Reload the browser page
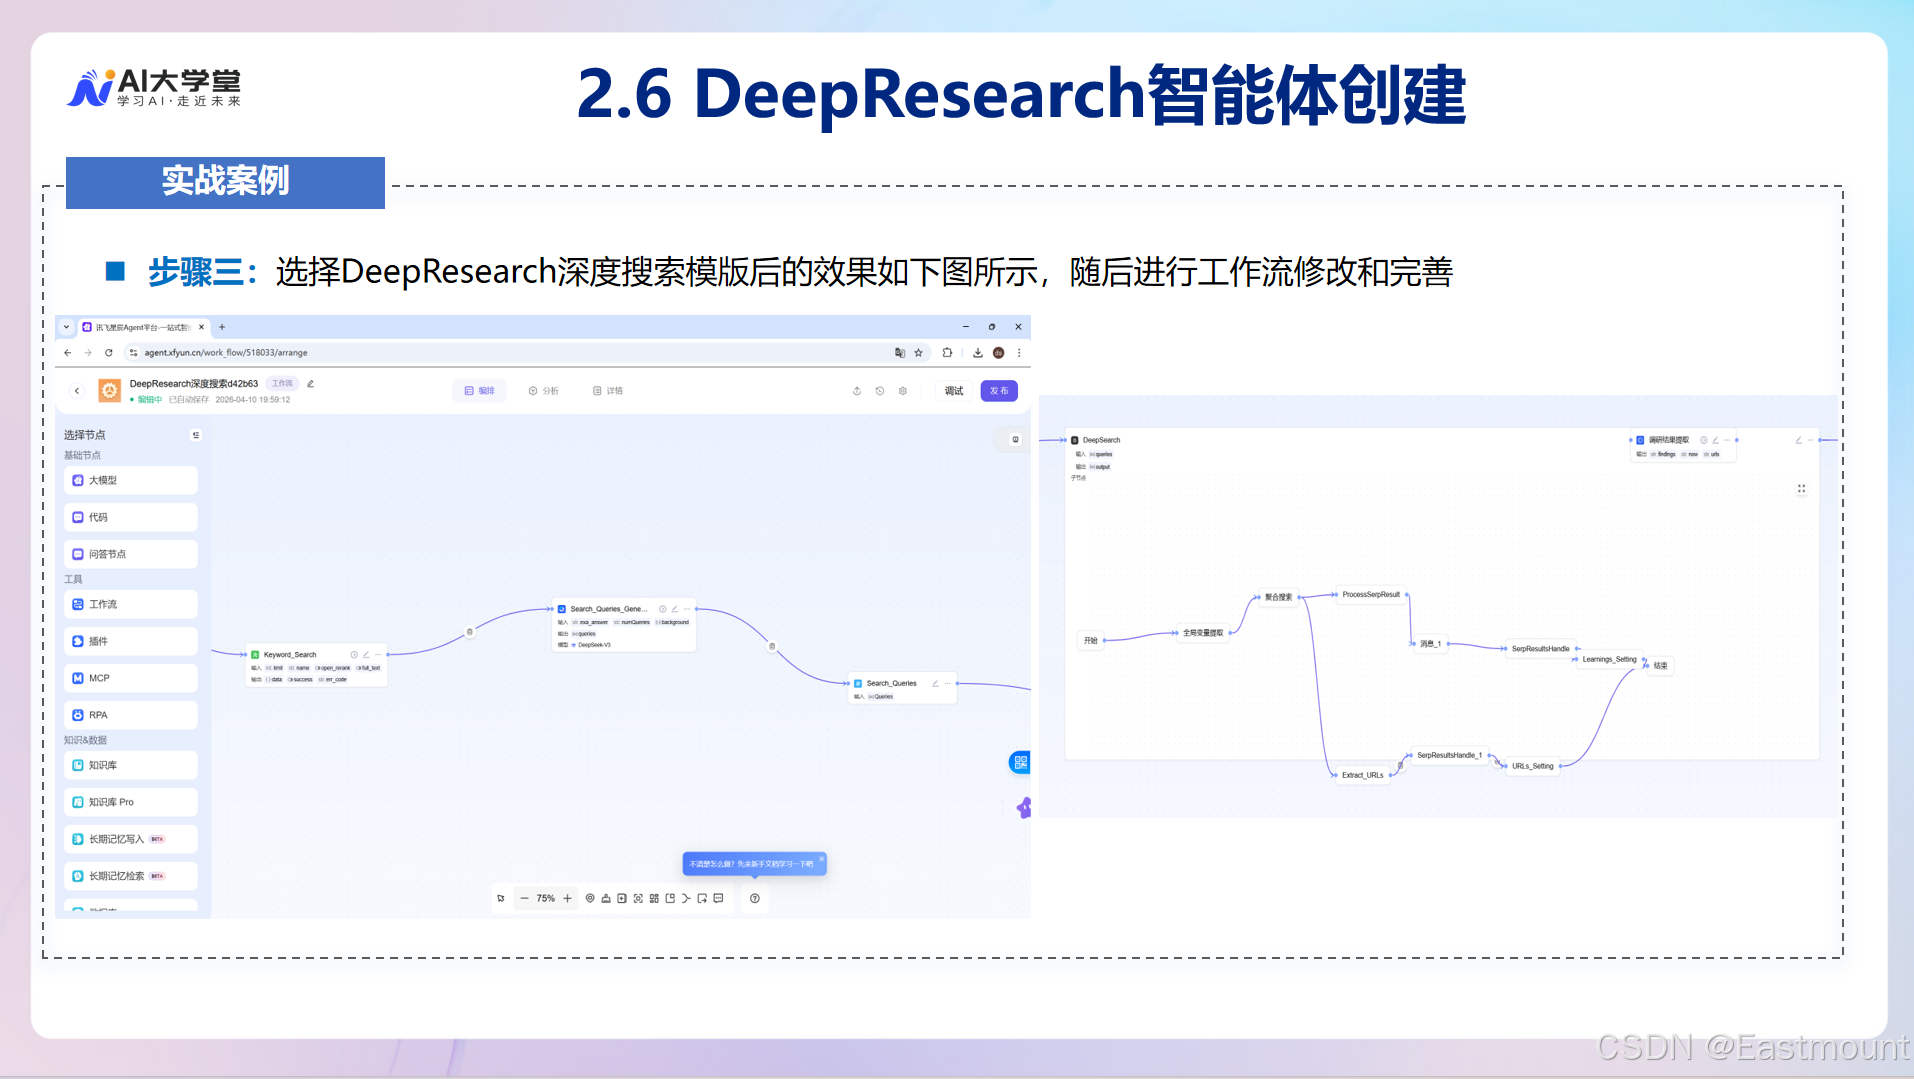Image resolution: width=1914 pixels, height=1079 pixels. (x=109, y=353)
